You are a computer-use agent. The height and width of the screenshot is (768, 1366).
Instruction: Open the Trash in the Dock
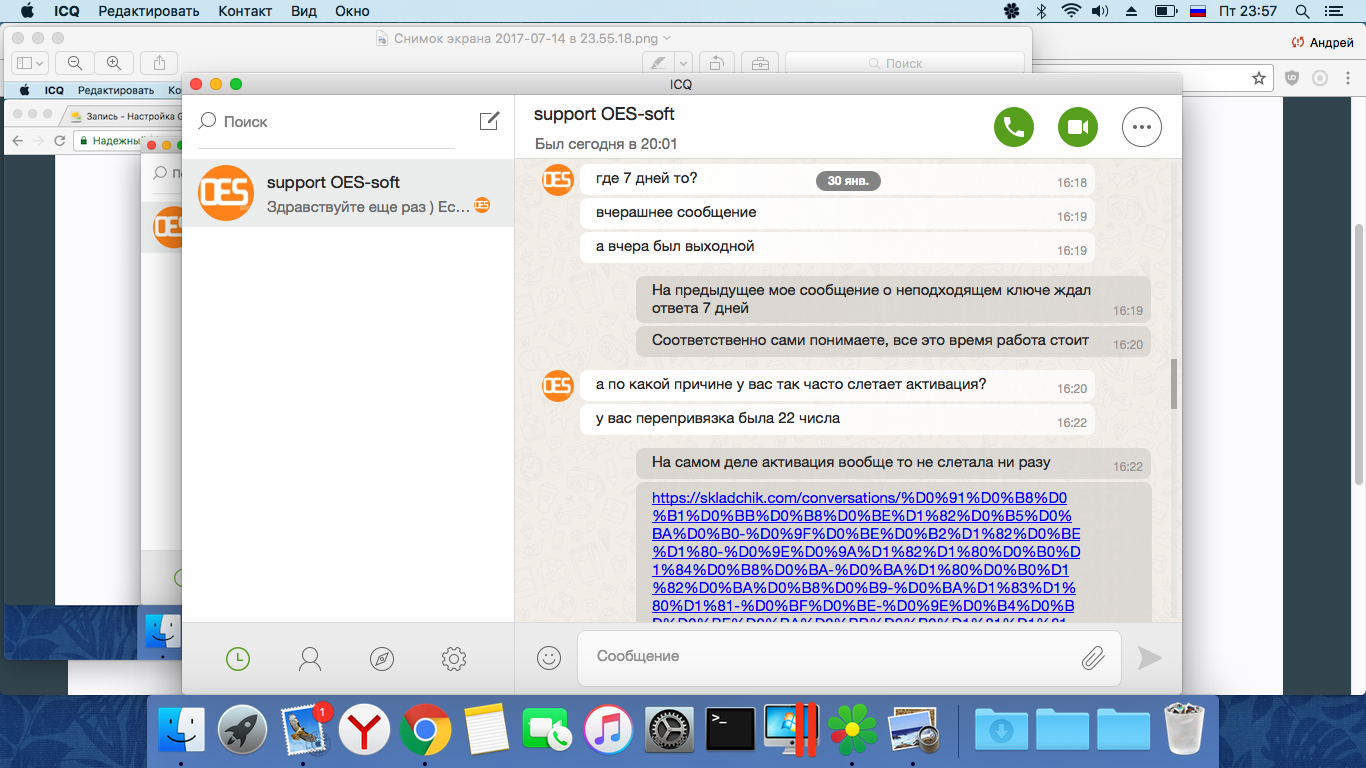pyautogui.click(x=1185, y=729)
